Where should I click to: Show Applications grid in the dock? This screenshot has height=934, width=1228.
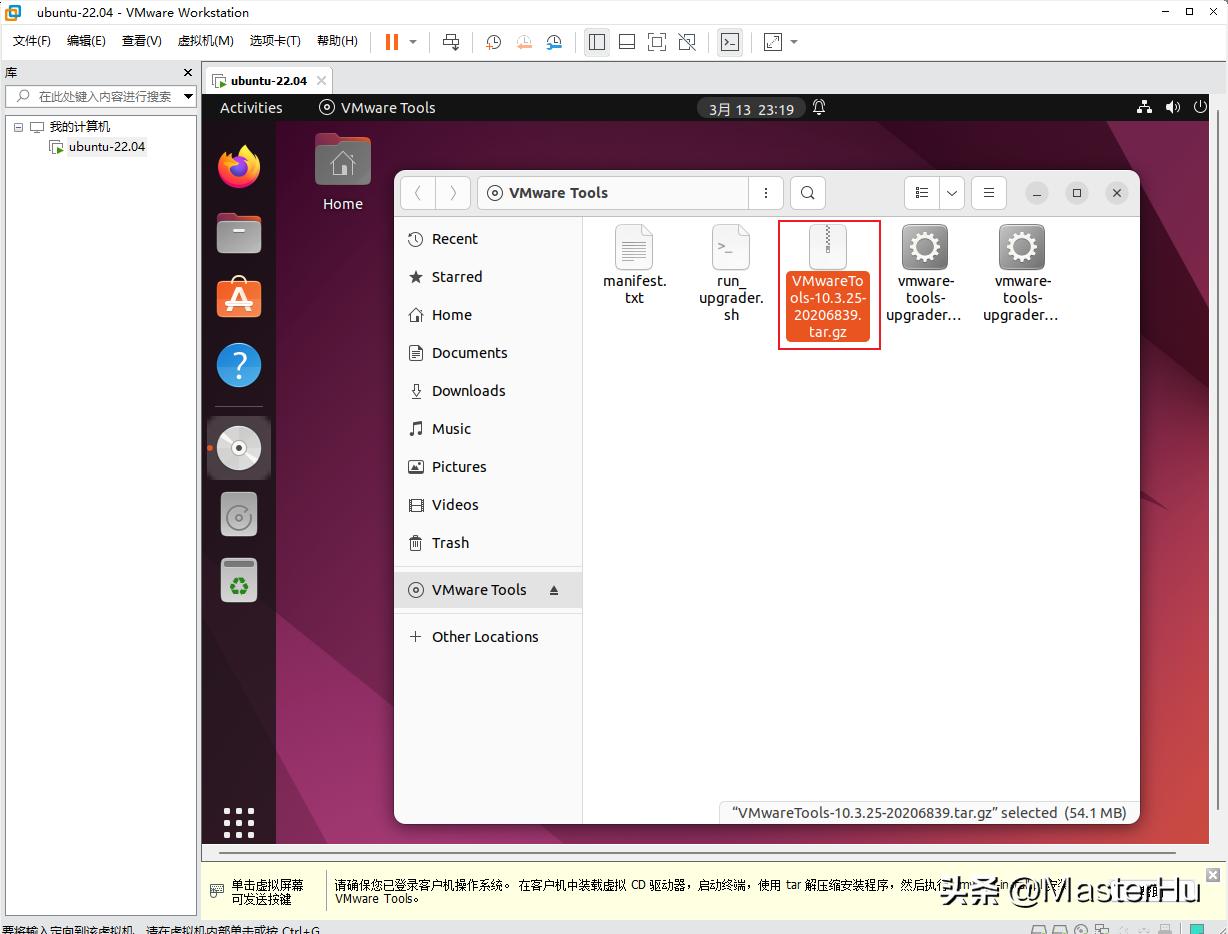tap(238, 822)
